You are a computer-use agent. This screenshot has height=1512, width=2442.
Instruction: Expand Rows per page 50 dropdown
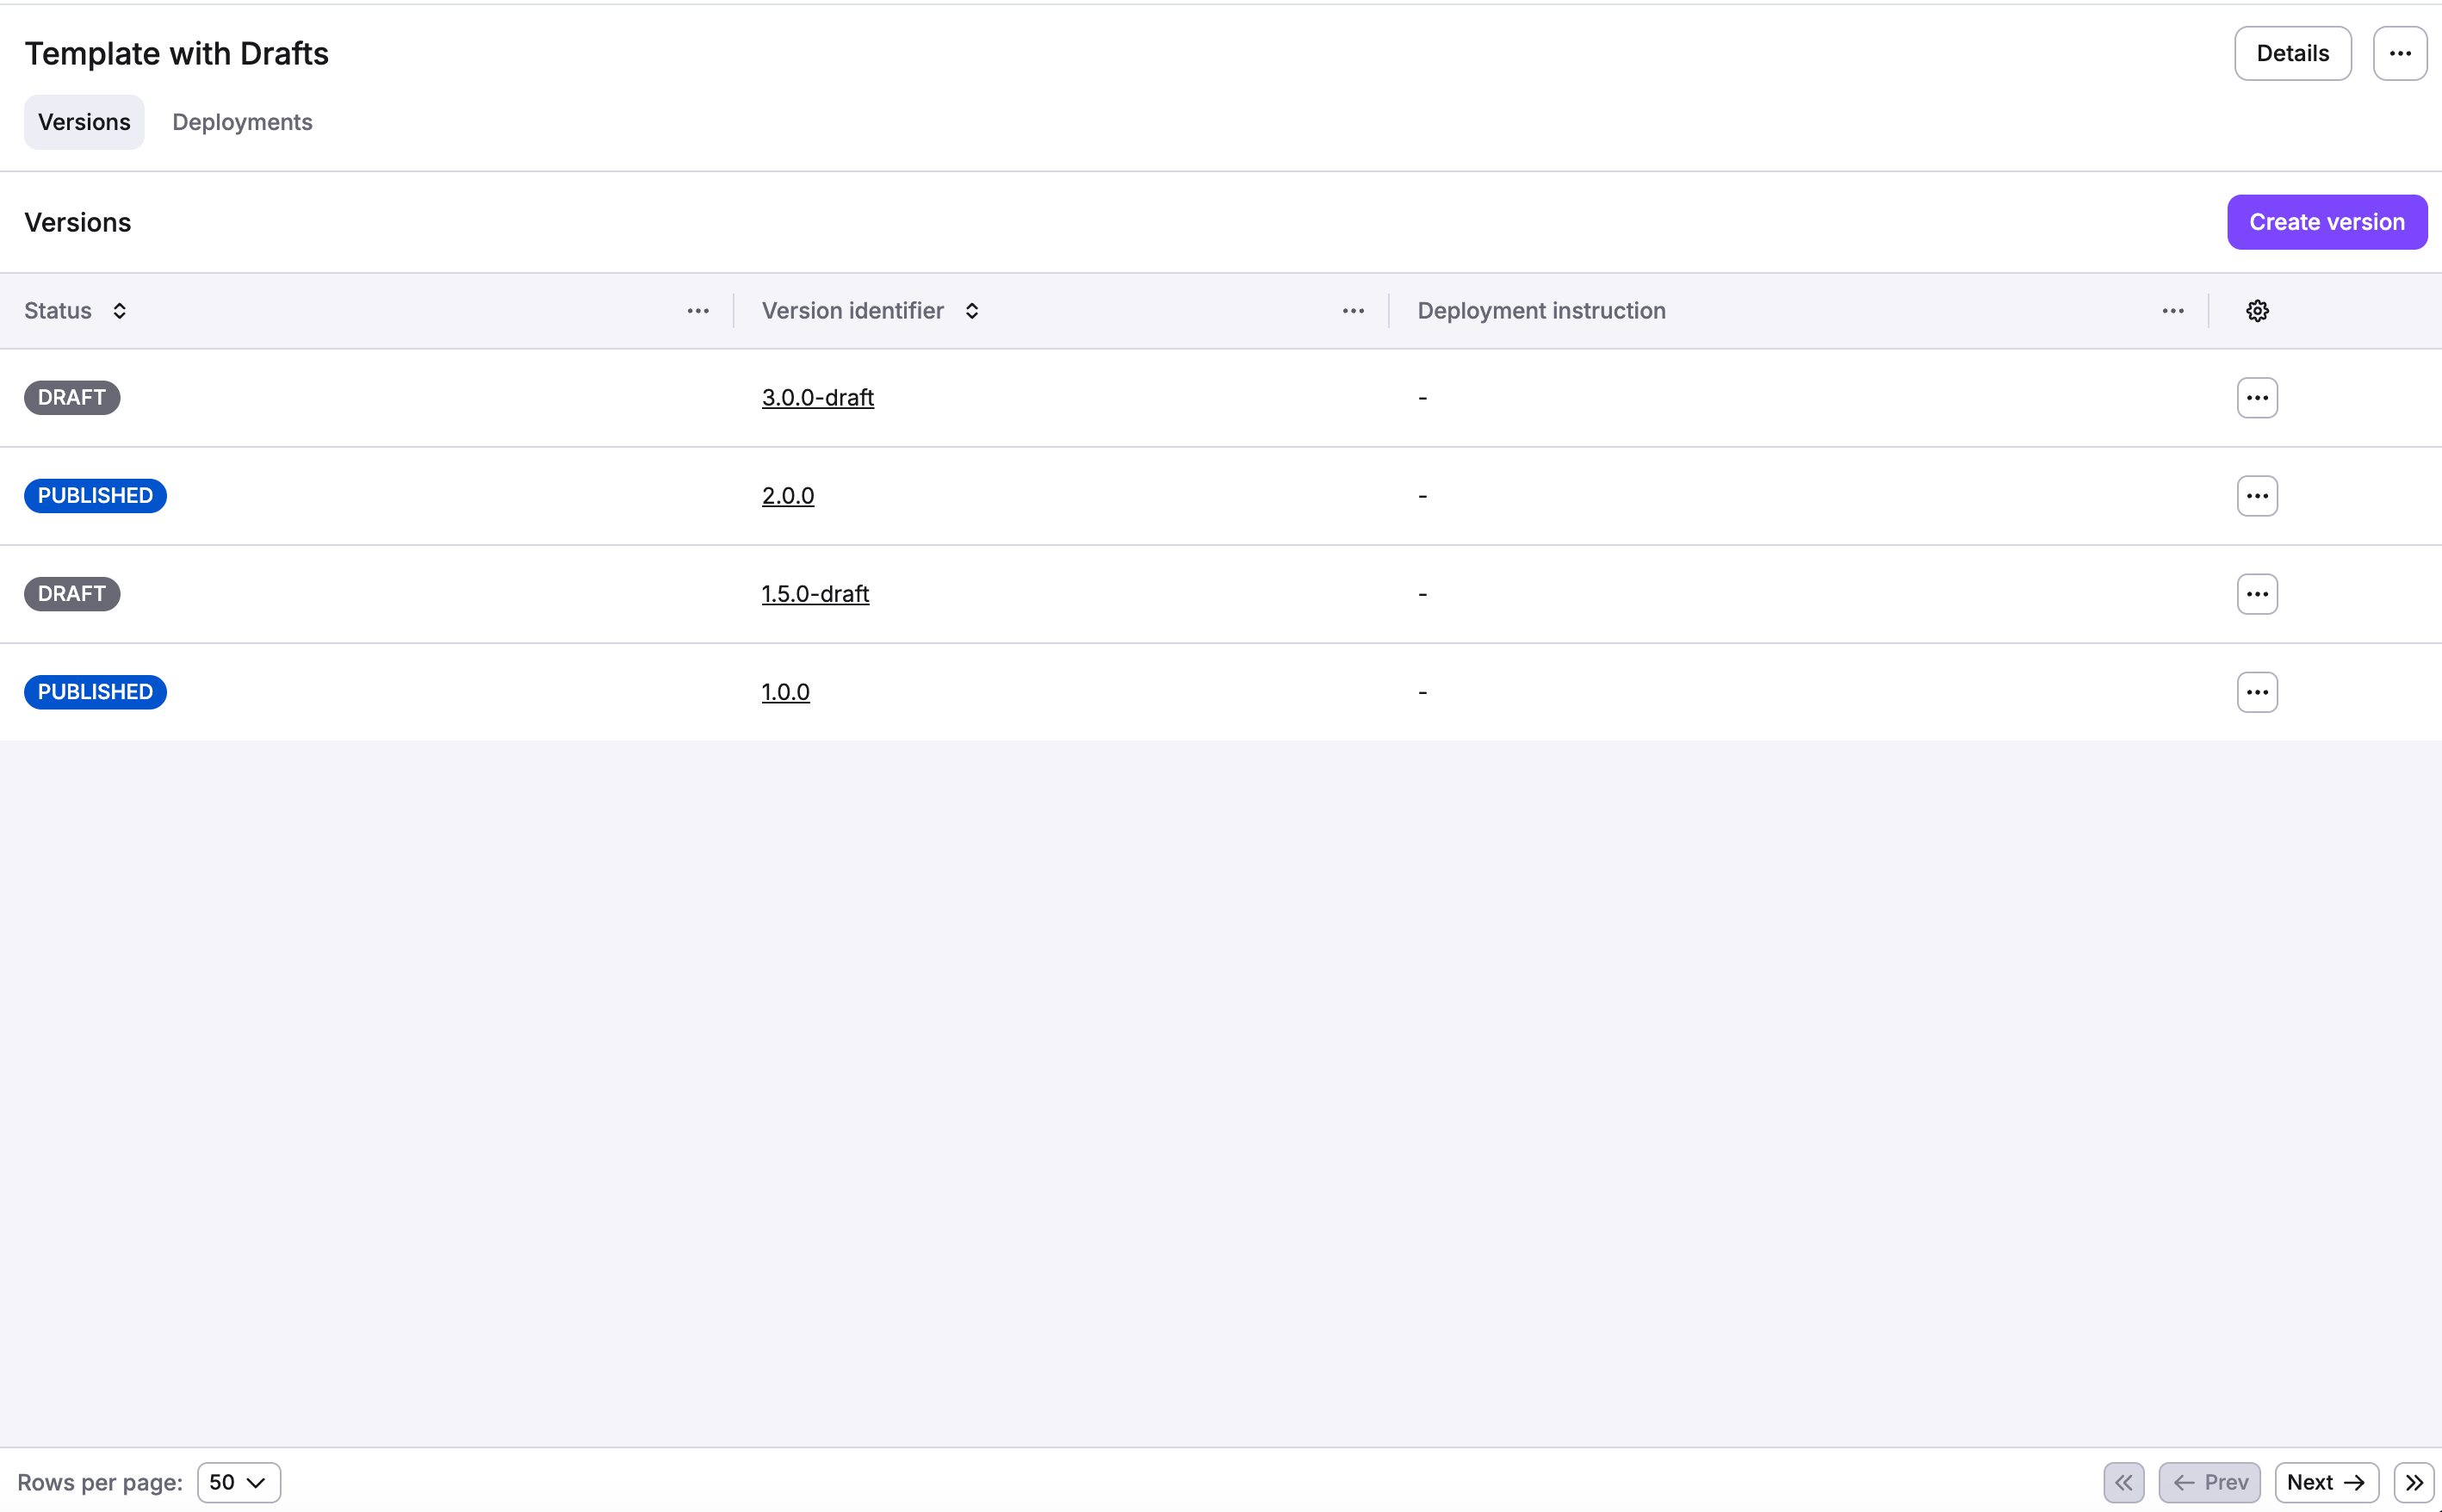click(x=238, y=1482)
